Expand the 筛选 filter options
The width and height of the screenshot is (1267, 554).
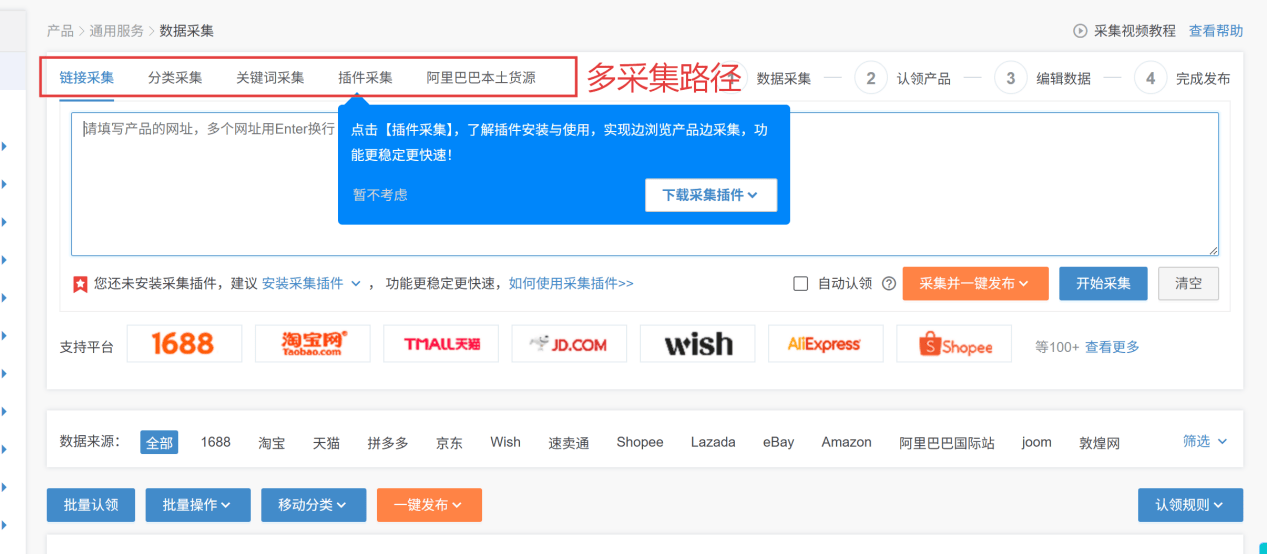pos(1205,441)
